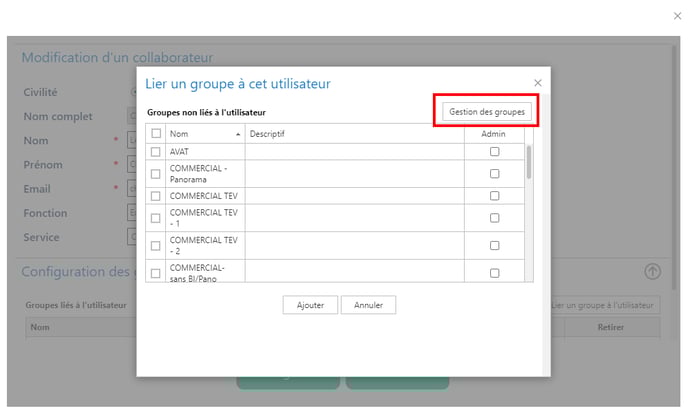The width and height of the screenshot is (688, 413).
Task: Enable Admin for COMMERCIAL TEV
Action: 494,195
